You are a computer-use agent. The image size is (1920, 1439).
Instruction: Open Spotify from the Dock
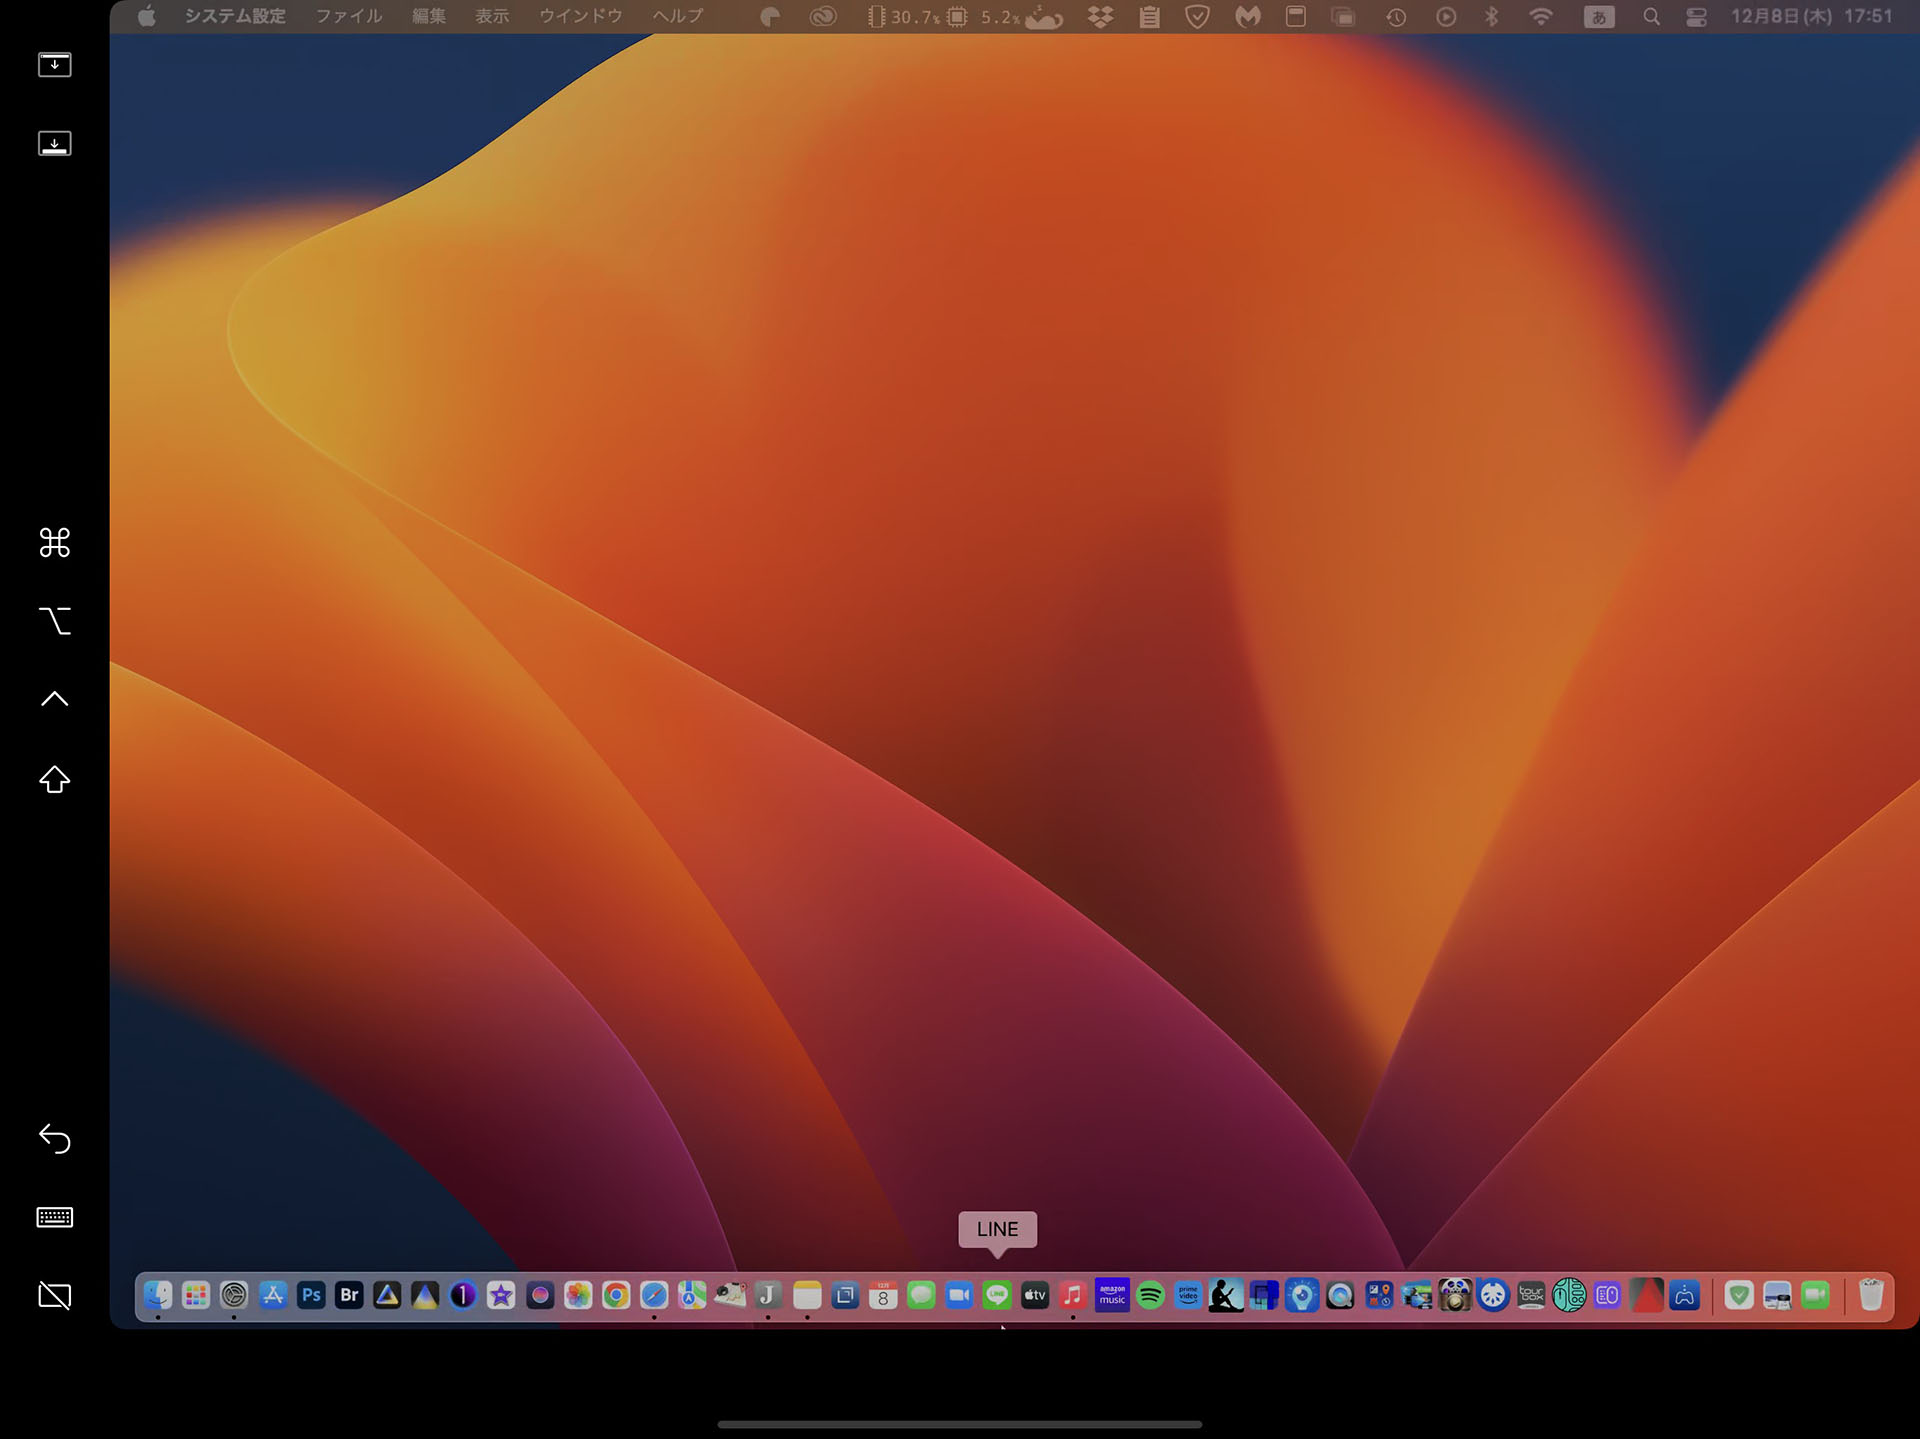coord(1149,1295)
